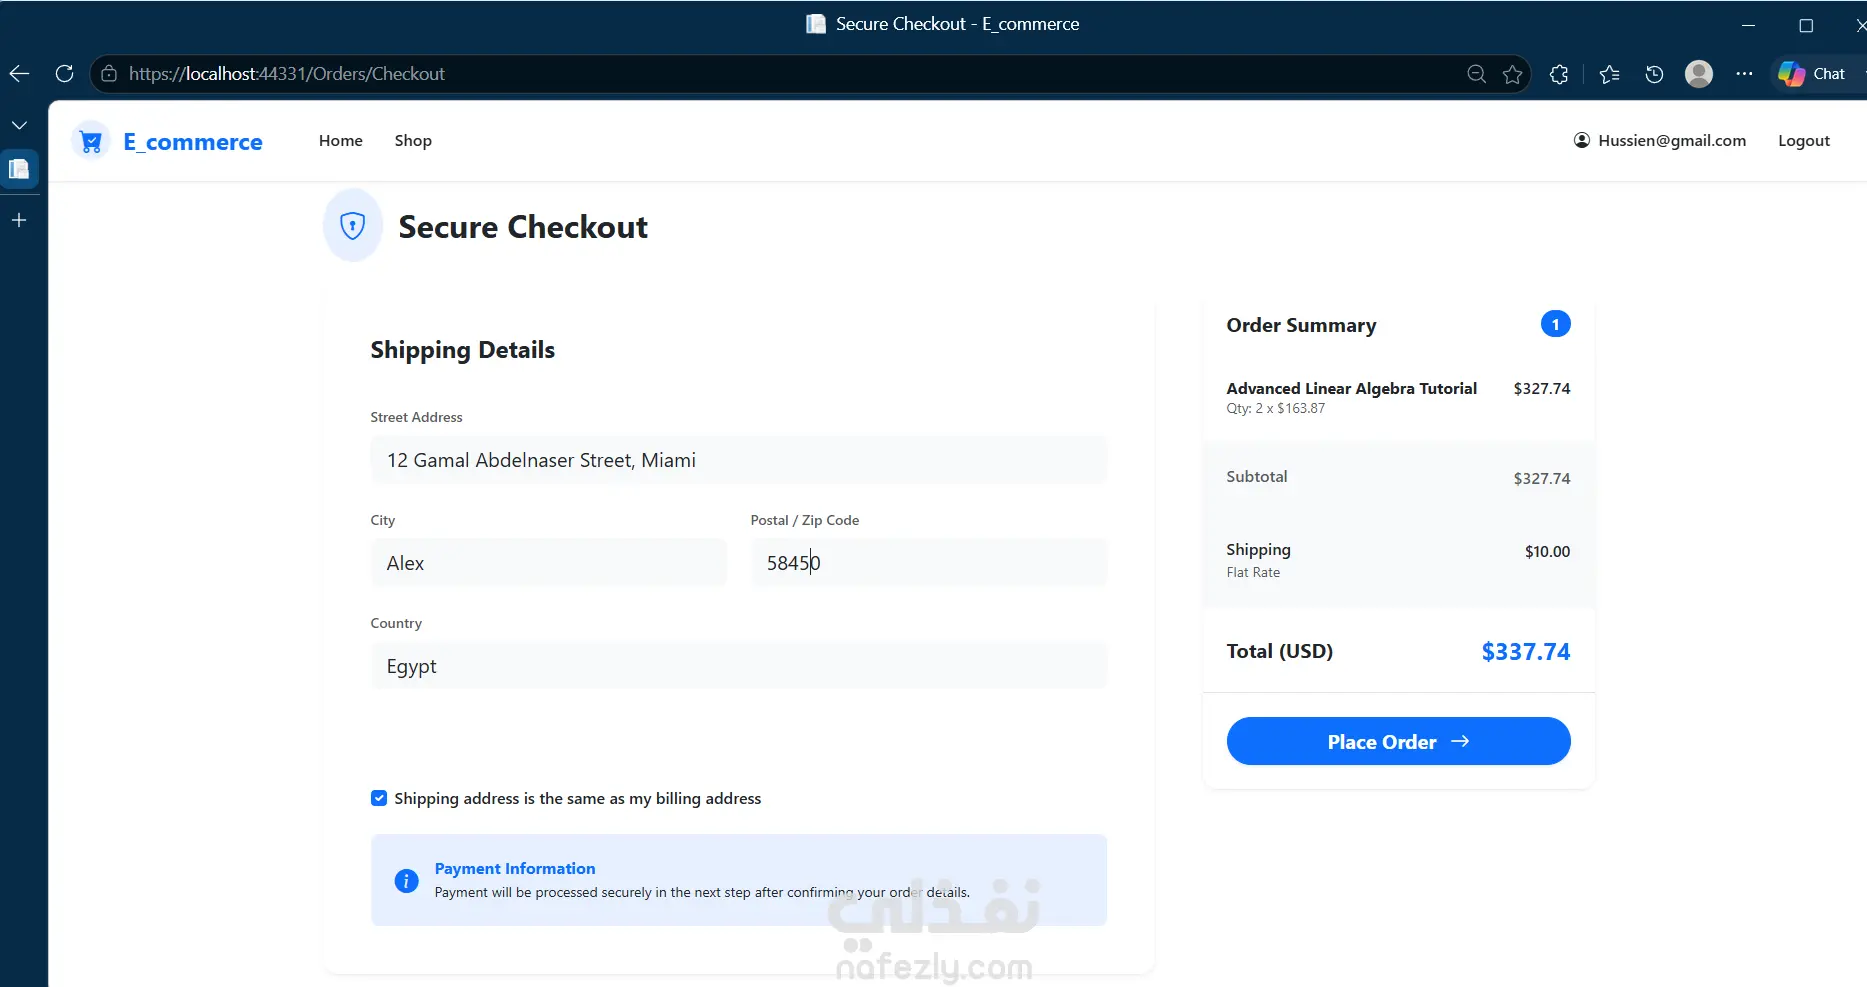Go back to the previous page
This screenshot has width=1867, height=987.
pos(19,74)
